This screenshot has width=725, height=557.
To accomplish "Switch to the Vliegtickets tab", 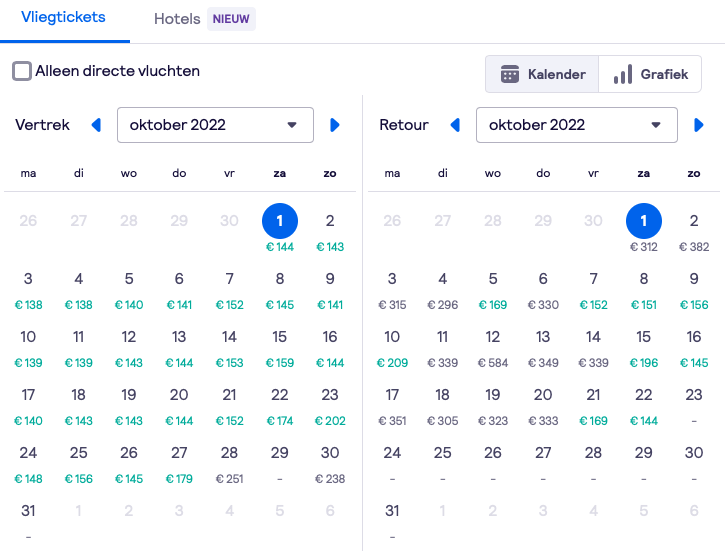I will (63, 18).
